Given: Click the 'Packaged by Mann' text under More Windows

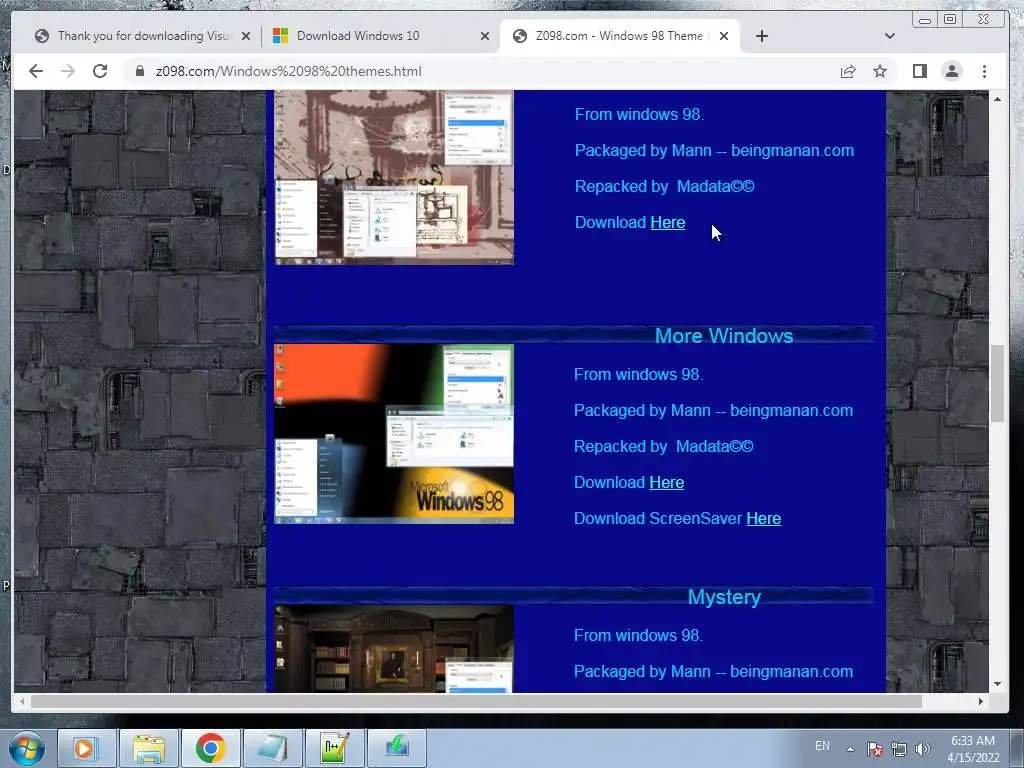Looking at the screenshot, I should [x=713, y=411].
